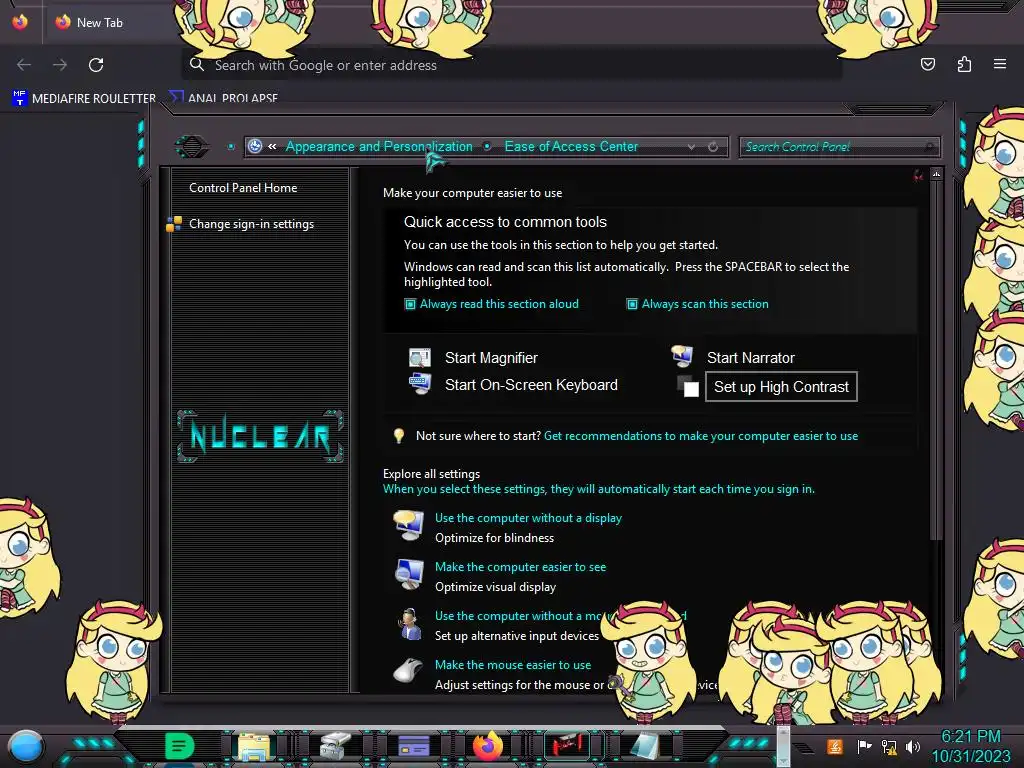
Task: Click the volume speaker tray icon
Action: click(913, 746)
